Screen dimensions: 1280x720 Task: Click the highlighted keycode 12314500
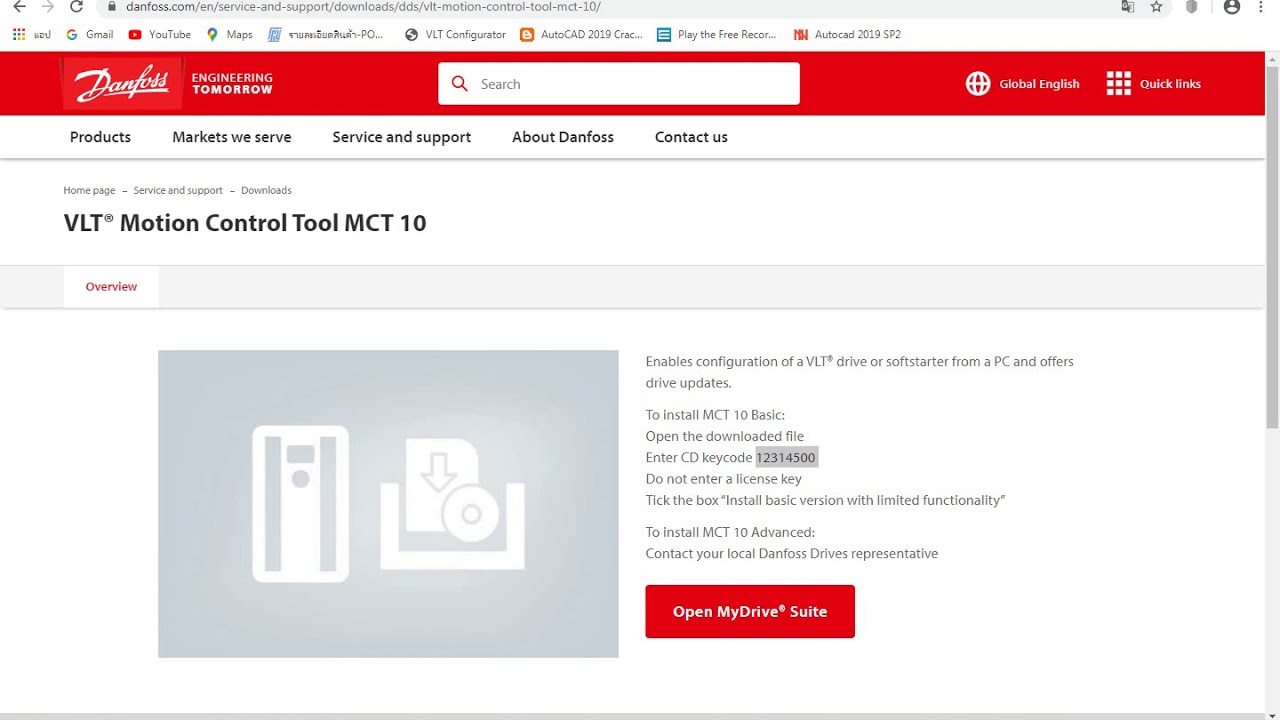pos(786,458)
